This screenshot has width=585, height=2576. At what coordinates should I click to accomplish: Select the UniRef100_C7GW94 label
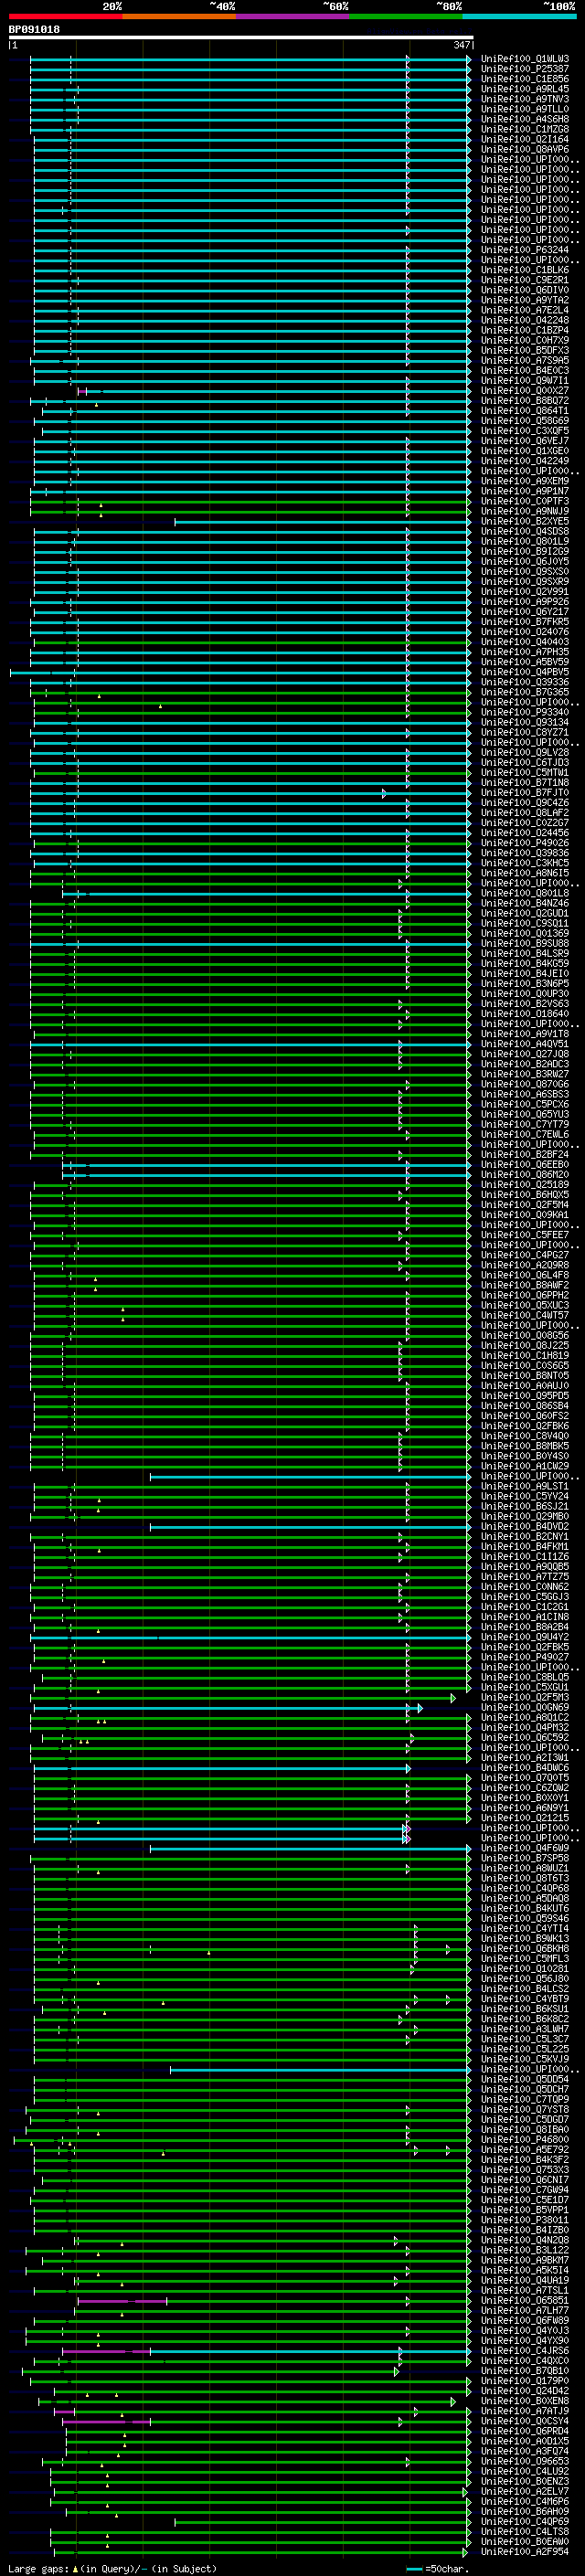[525, 2190]
